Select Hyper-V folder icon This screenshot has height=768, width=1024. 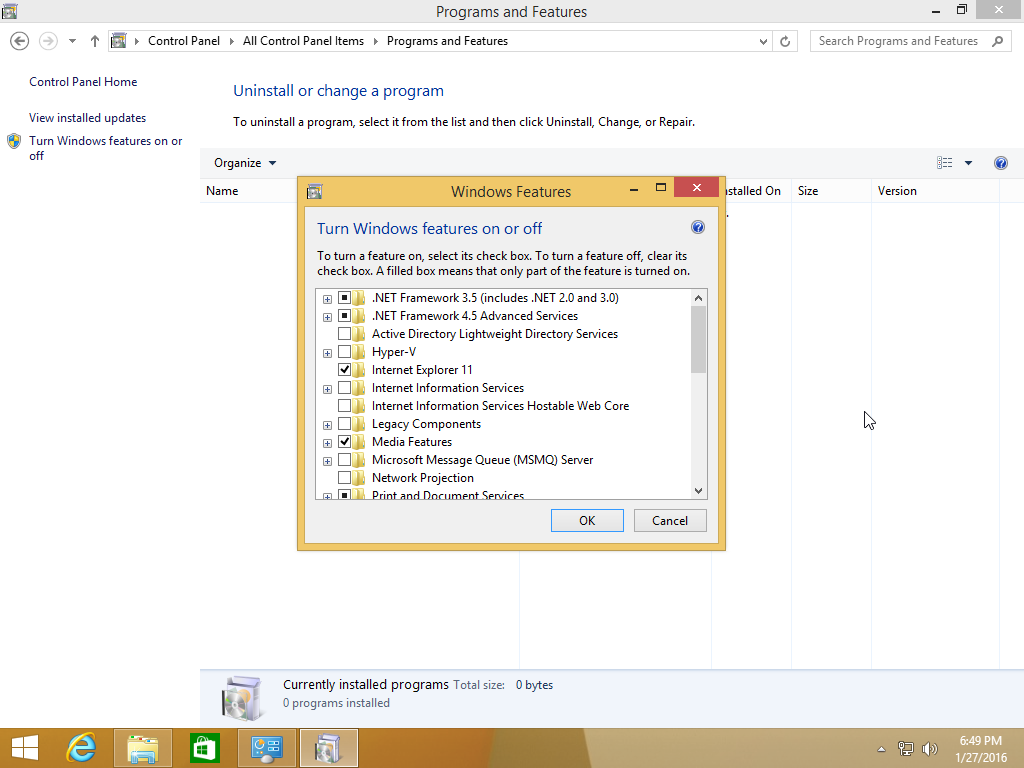[359, 352]
